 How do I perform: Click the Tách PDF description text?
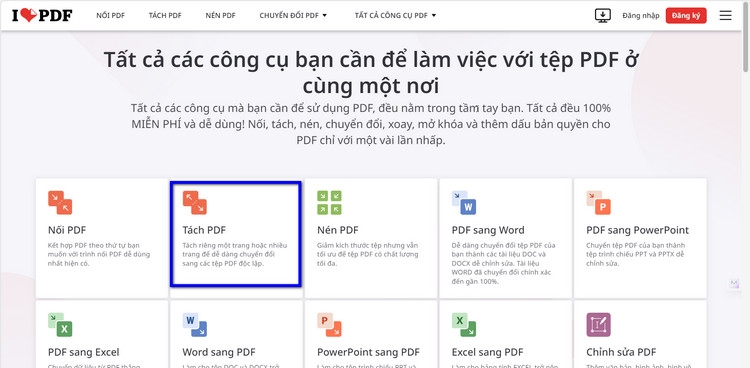click(235, 255)
